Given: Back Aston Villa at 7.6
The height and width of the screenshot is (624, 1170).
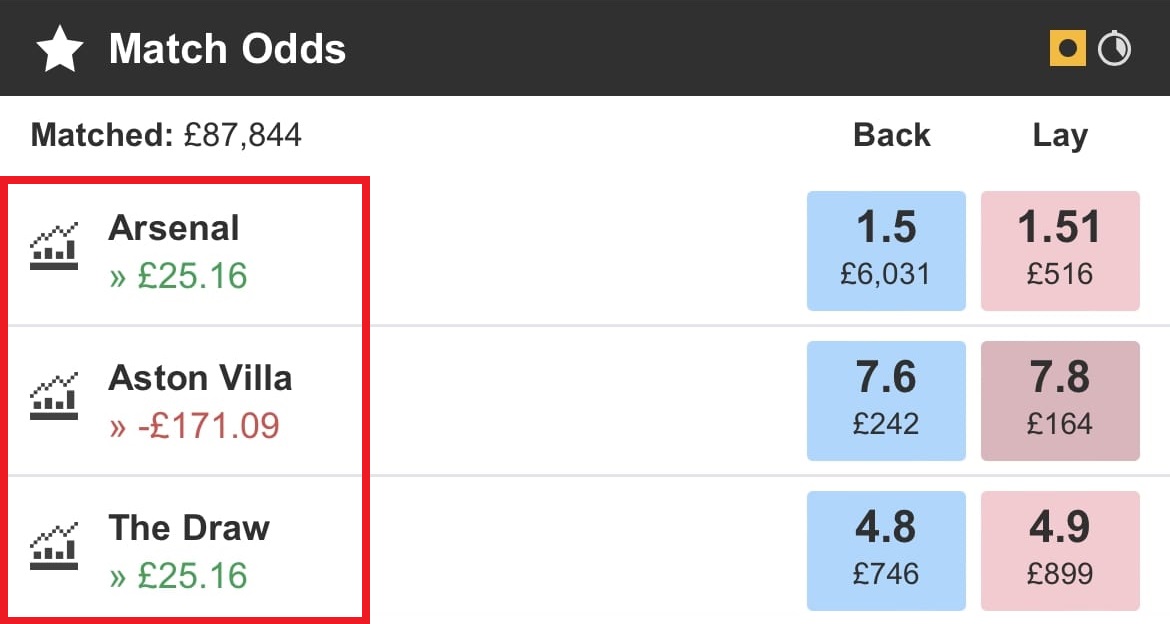Looking at the screenshot, I should coord(886,400).
